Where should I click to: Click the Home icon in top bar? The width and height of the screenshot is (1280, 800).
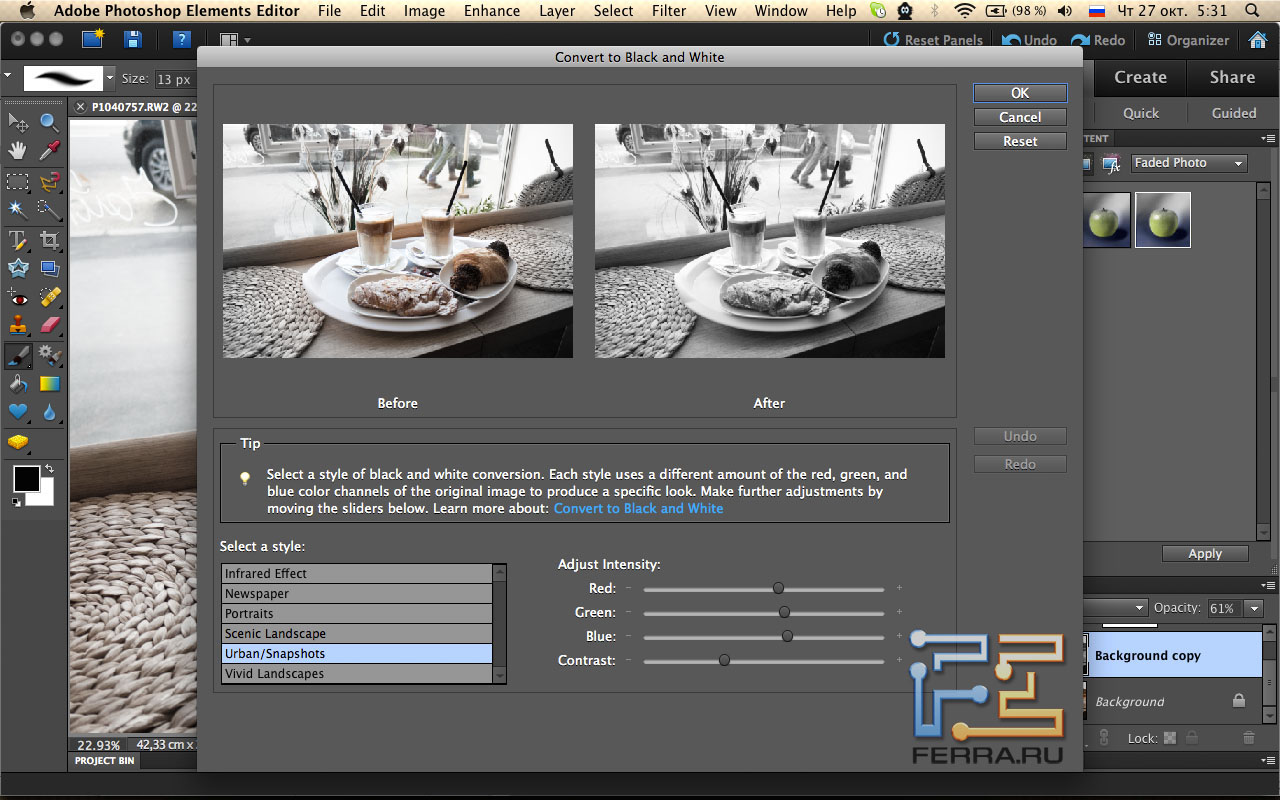pos(1259,40)
